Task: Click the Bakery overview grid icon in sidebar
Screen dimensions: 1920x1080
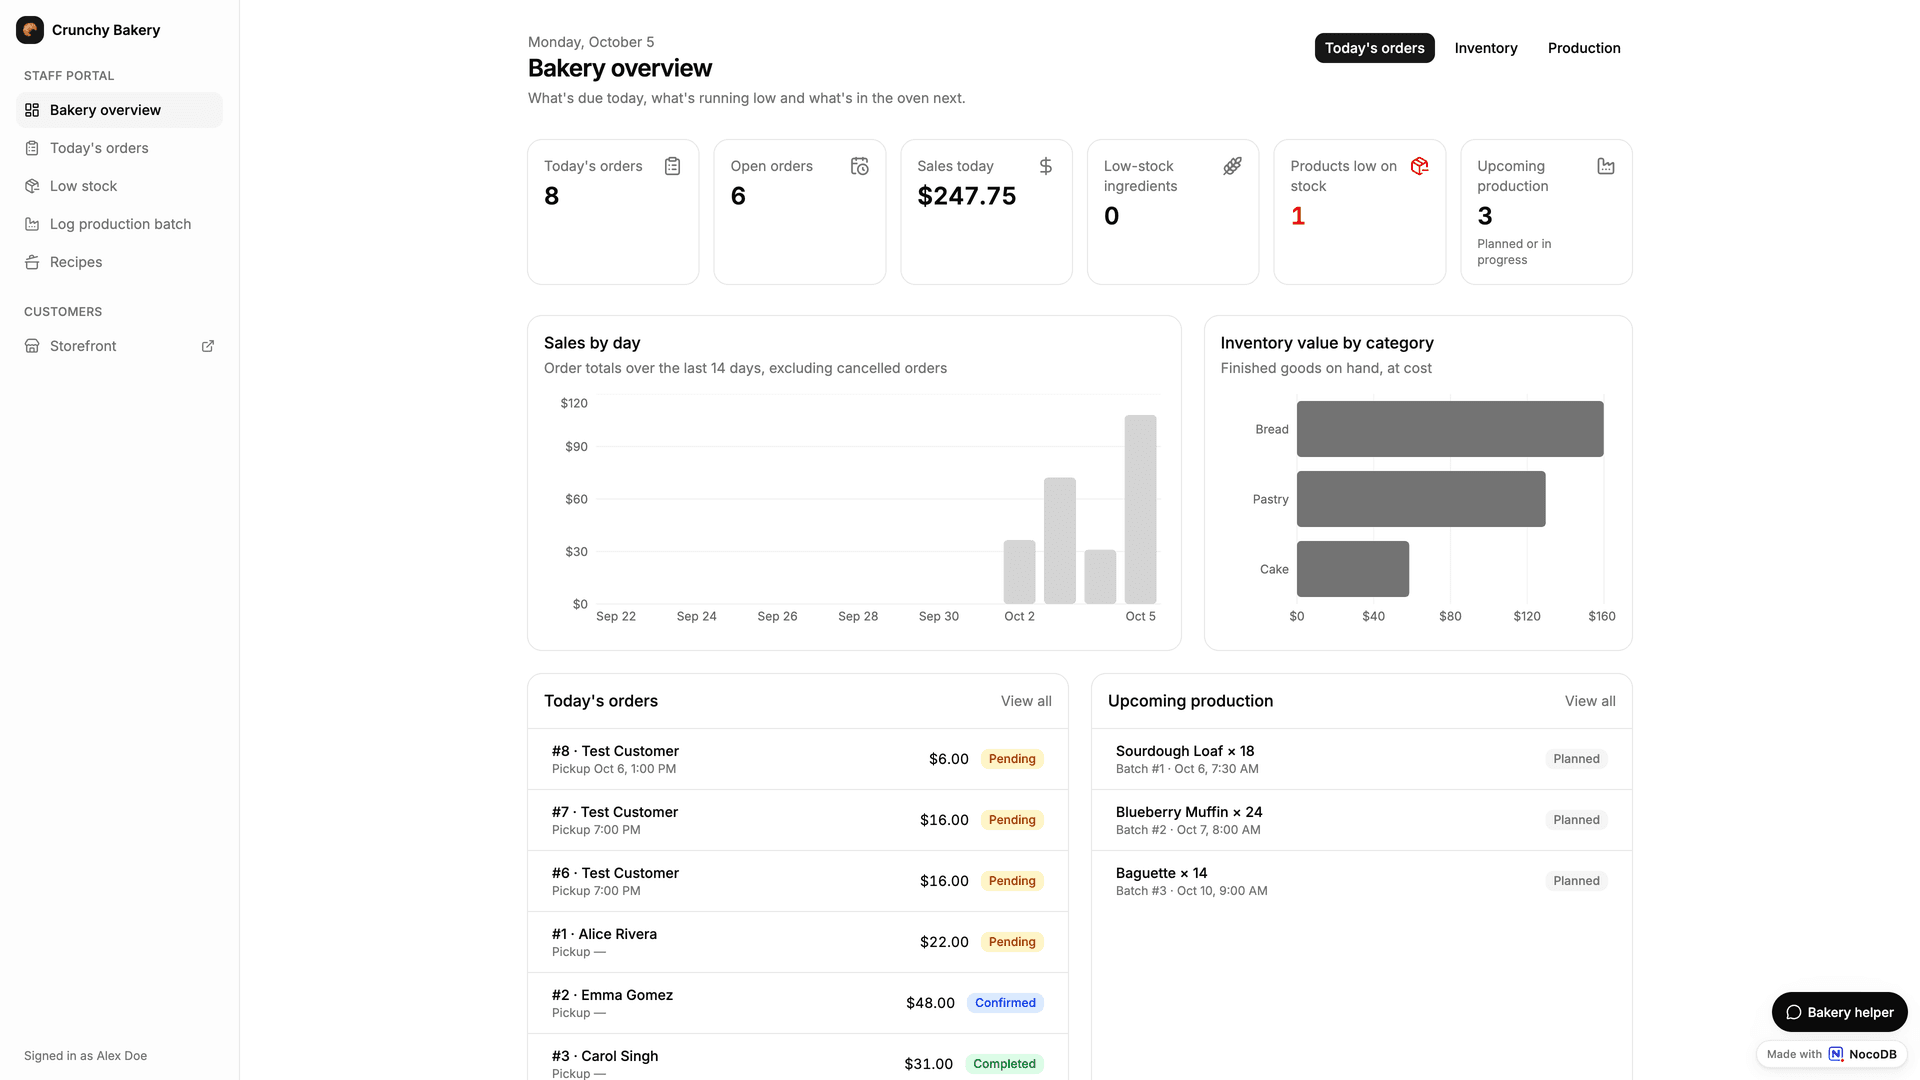Action: coord(32,110)
